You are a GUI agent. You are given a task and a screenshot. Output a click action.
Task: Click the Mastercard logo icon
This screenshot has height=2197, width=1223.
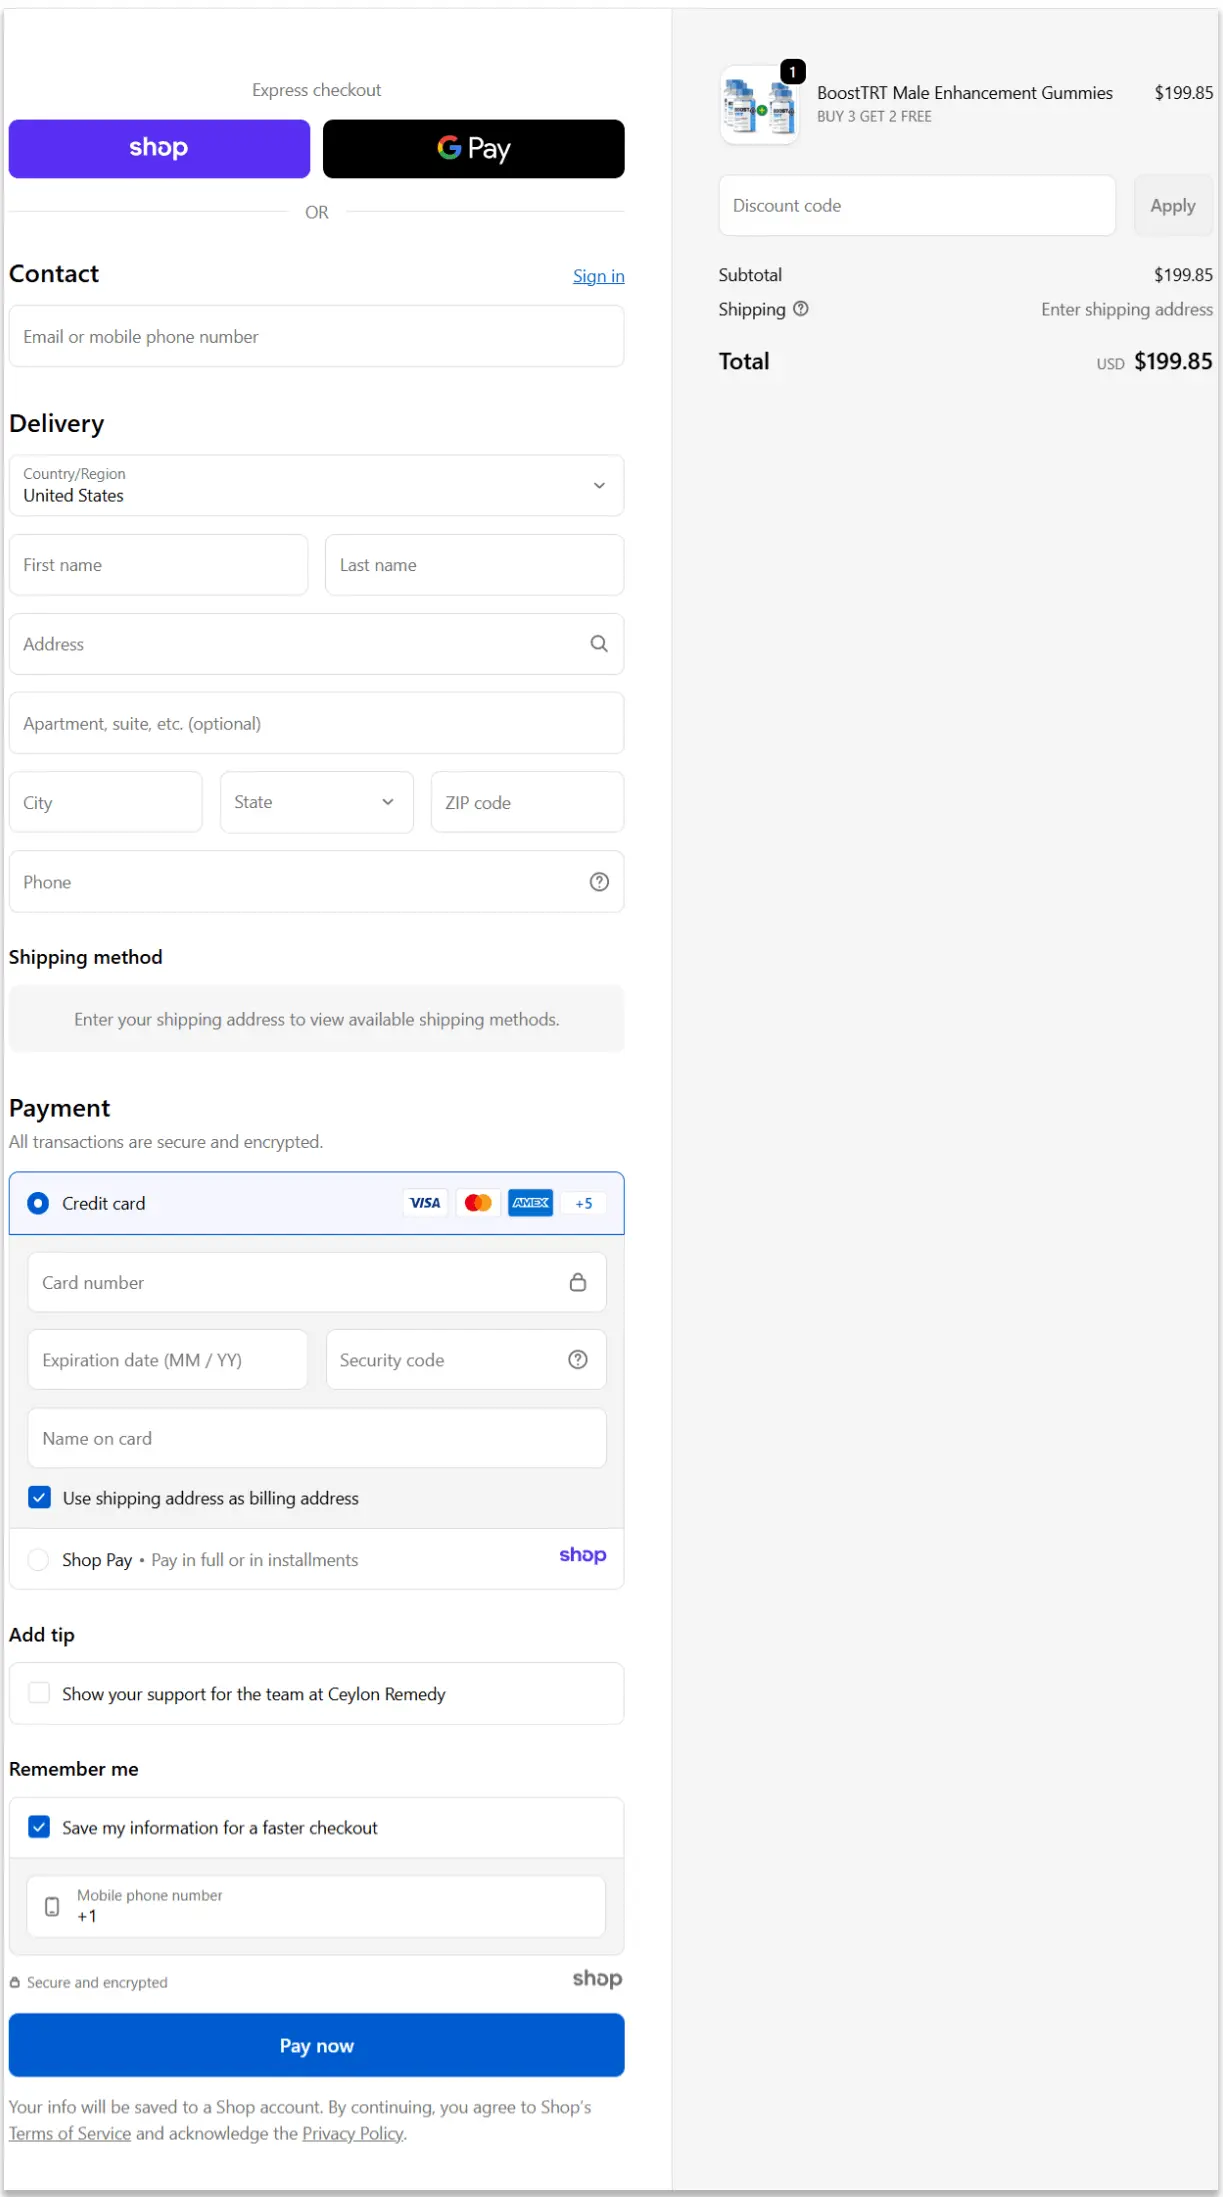tap(478, 1203)
